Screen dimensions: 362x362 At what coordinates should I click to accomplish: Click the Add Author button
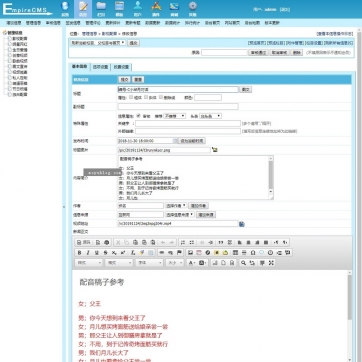pyautogui.click(x=199, y=206)
